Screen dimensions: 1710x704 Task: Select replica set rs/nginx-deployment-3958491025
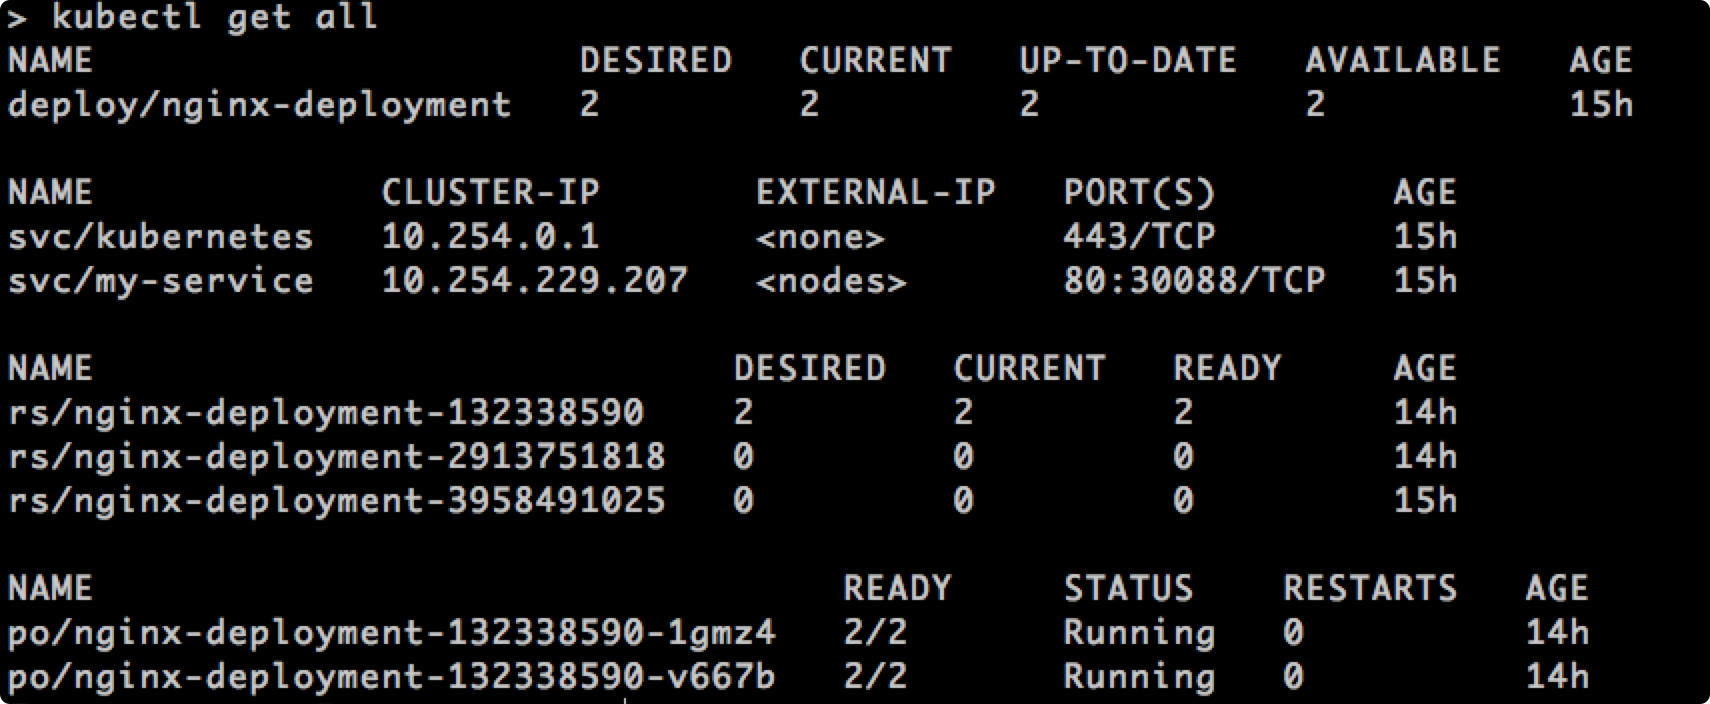pos(336,501)
